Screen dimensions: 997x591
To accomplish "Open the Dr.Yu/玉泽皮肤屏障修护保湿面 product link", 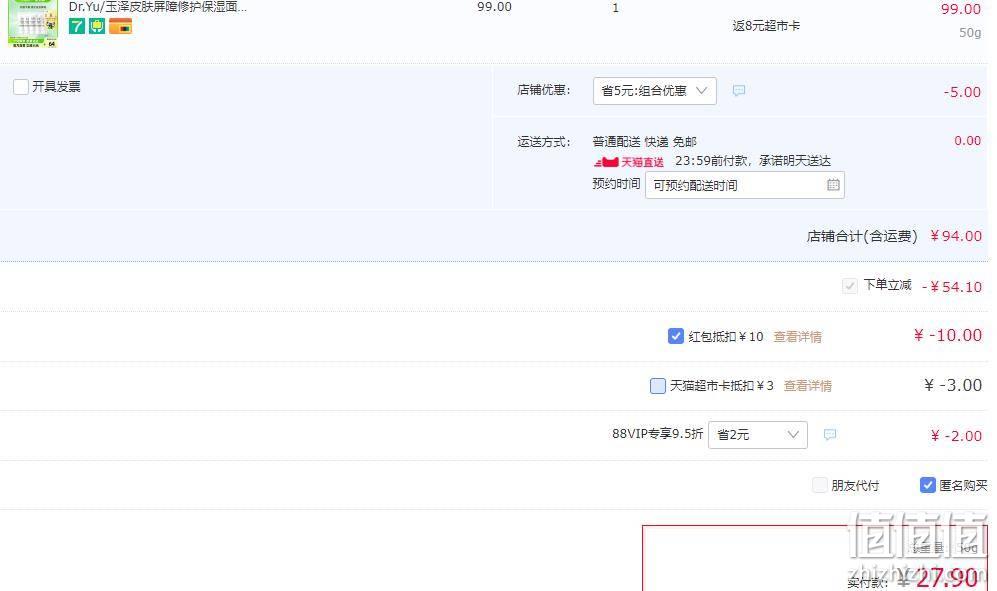I will tap(158, 7).
